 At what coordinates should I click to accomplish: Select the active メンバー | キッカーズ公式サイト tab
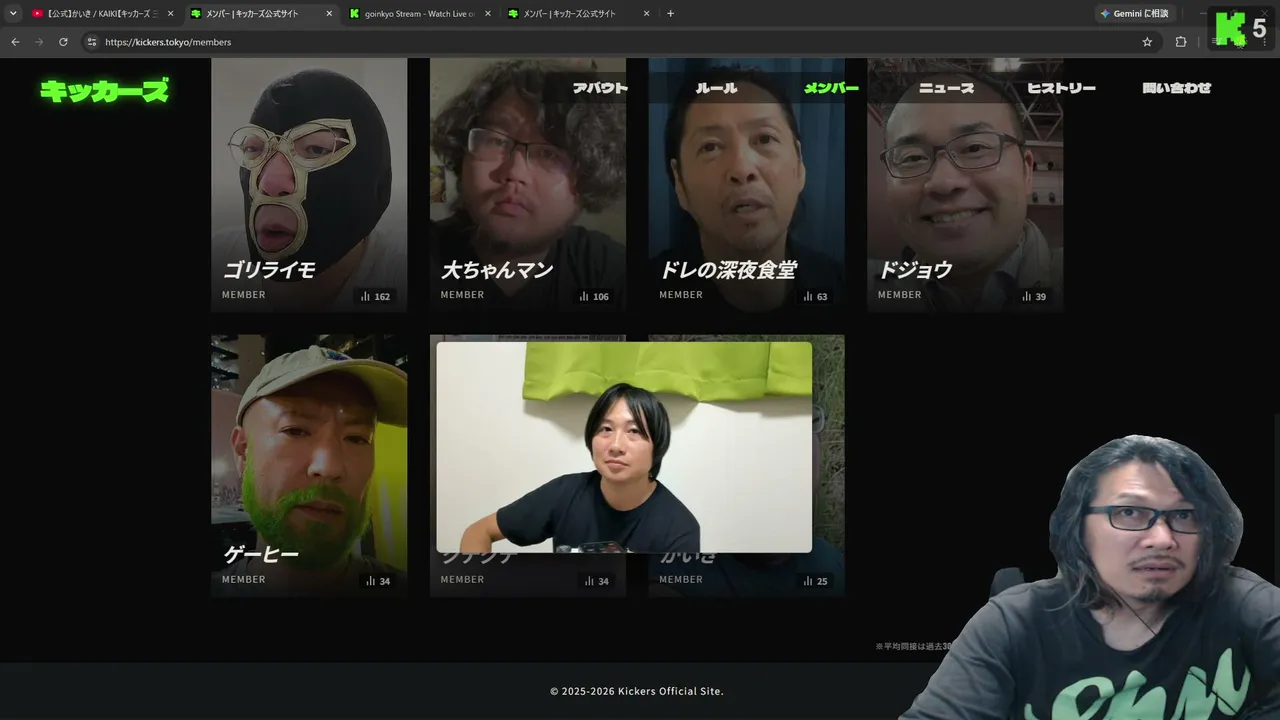[x=260, y=14]
